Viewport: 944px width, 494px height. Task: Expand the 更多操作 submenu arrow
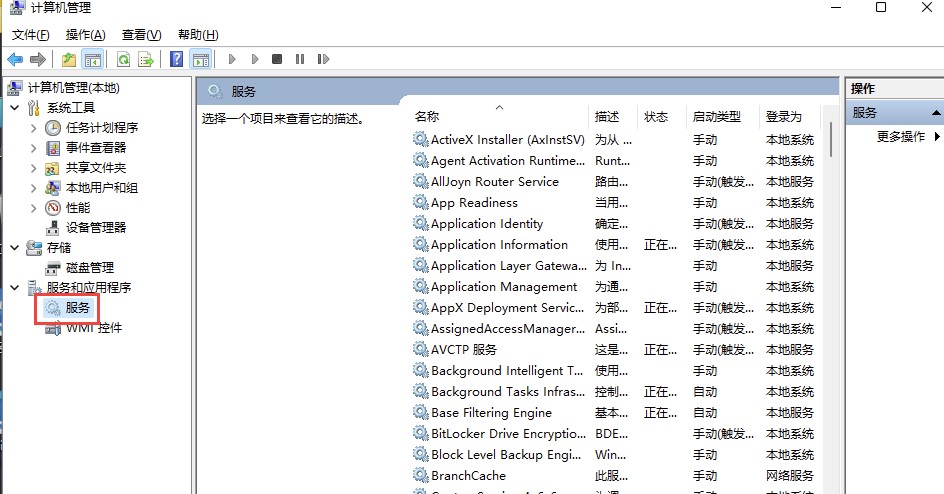937,137
